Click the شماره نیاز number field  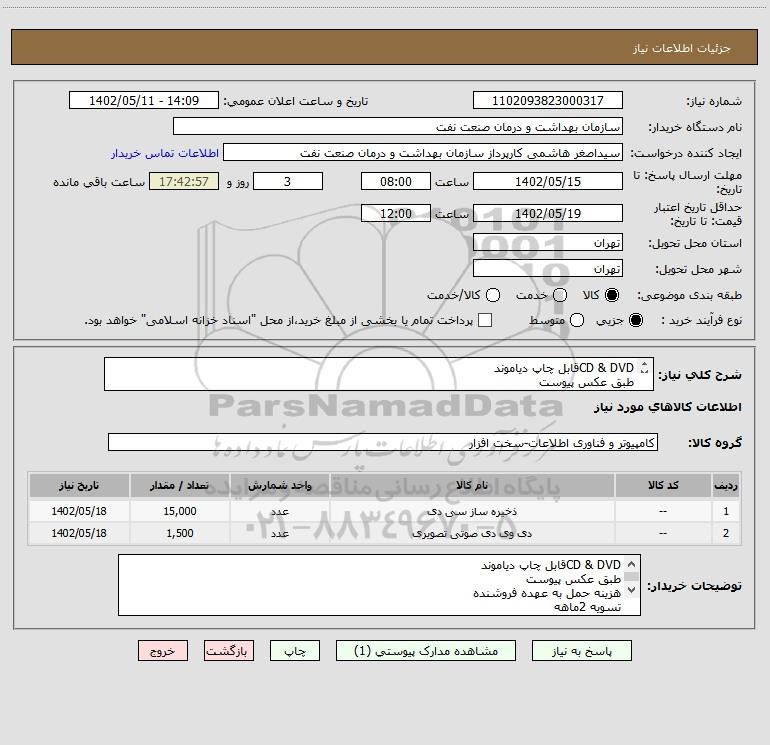coord(548,100)
